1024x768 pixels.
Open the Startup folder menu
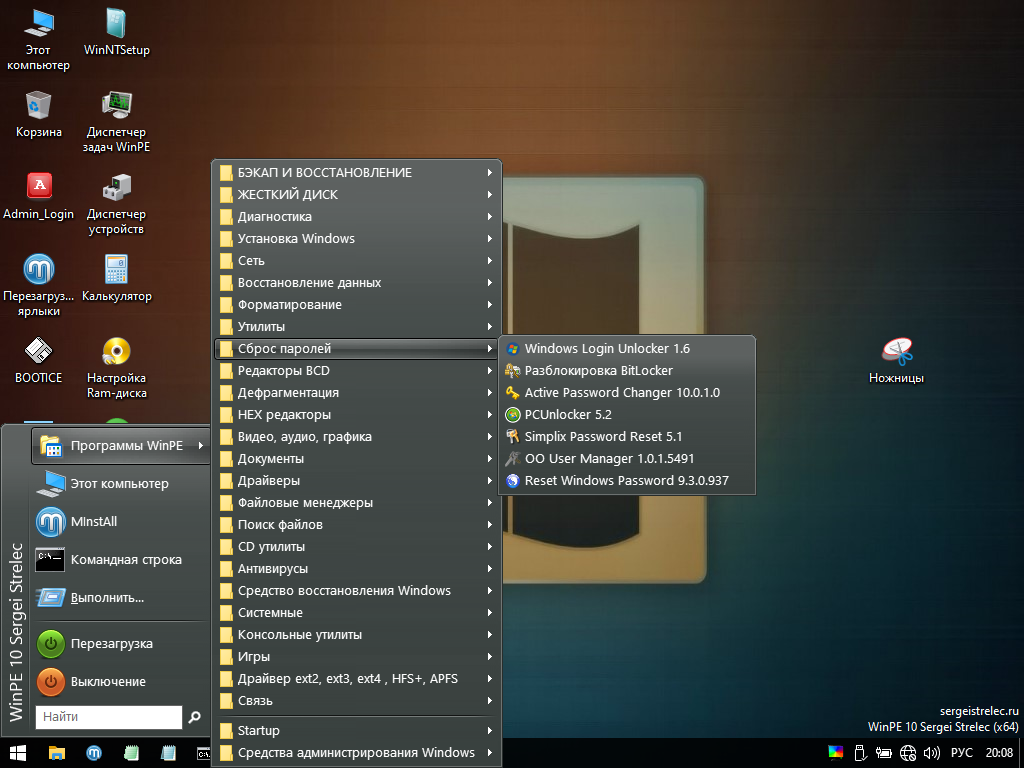pos(357,731)
